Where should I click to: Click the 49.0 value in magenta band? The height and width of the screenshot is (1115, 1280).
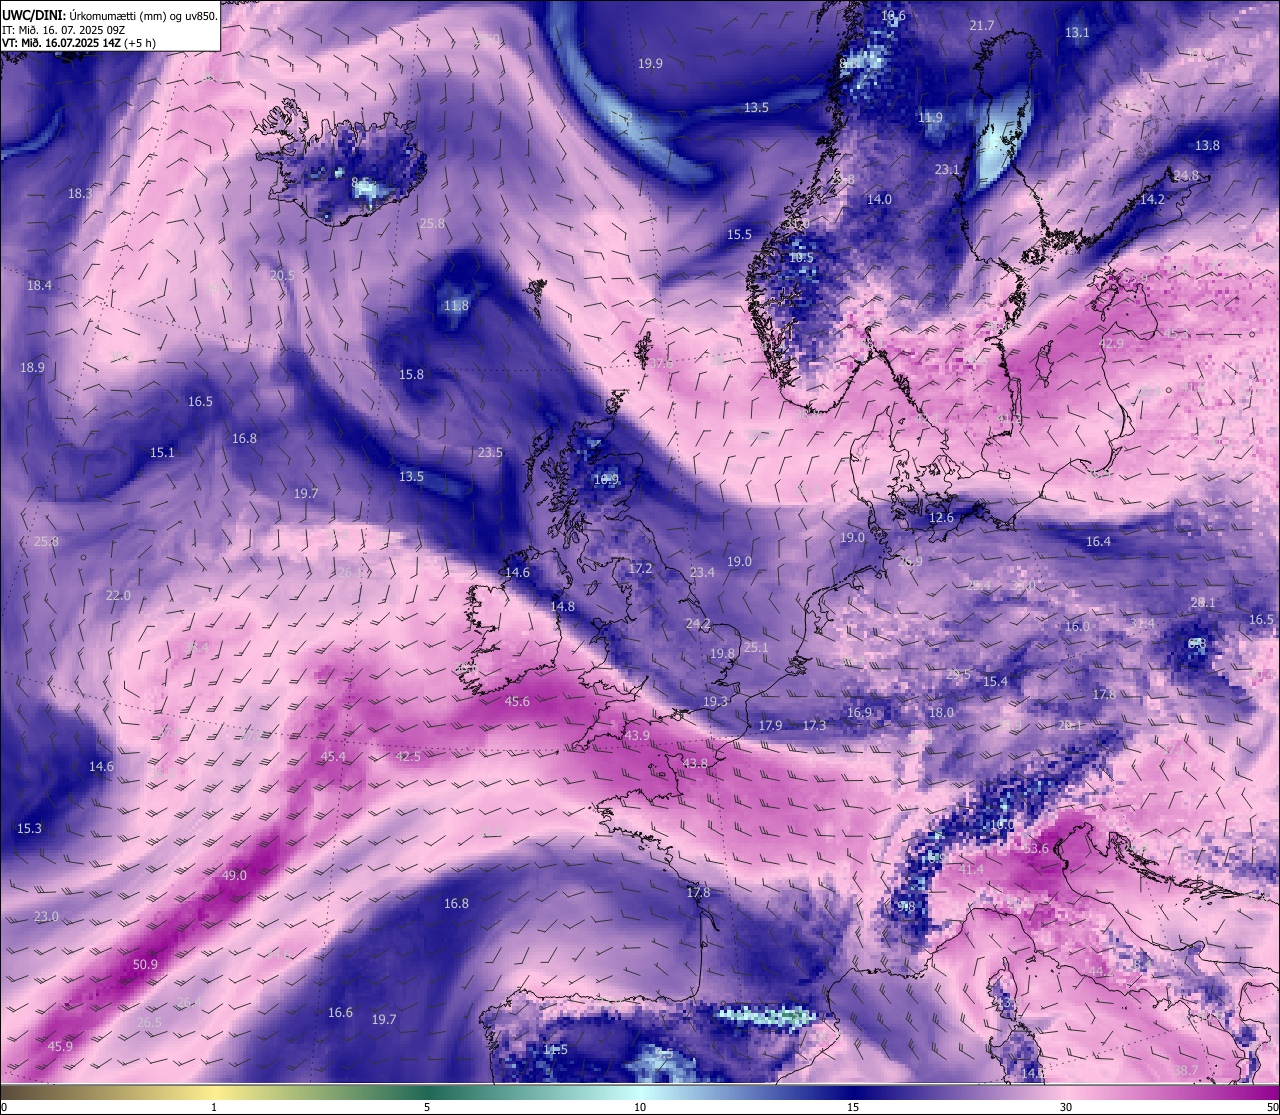click(234, 875)
